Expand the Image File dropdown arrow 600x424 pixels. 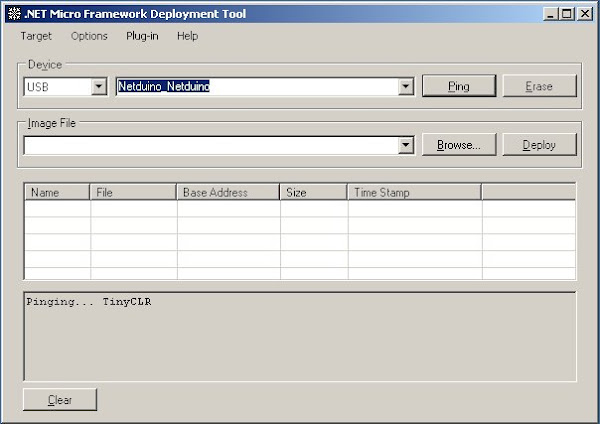pyautogui.click(x=406, y=145)
